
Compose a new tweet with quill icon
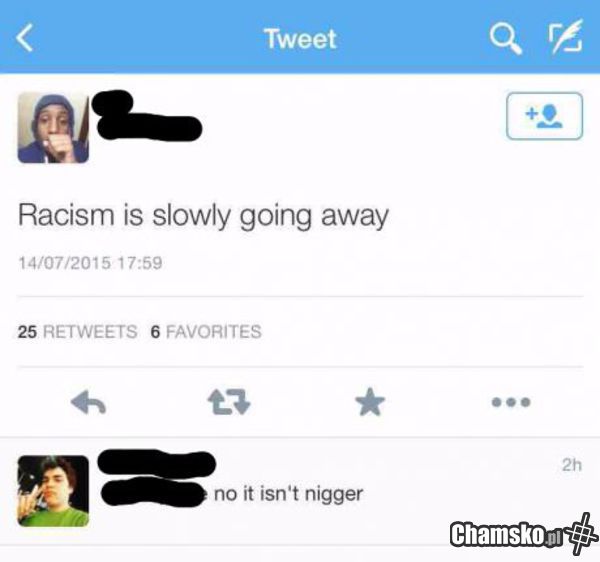tap(566, 37)
